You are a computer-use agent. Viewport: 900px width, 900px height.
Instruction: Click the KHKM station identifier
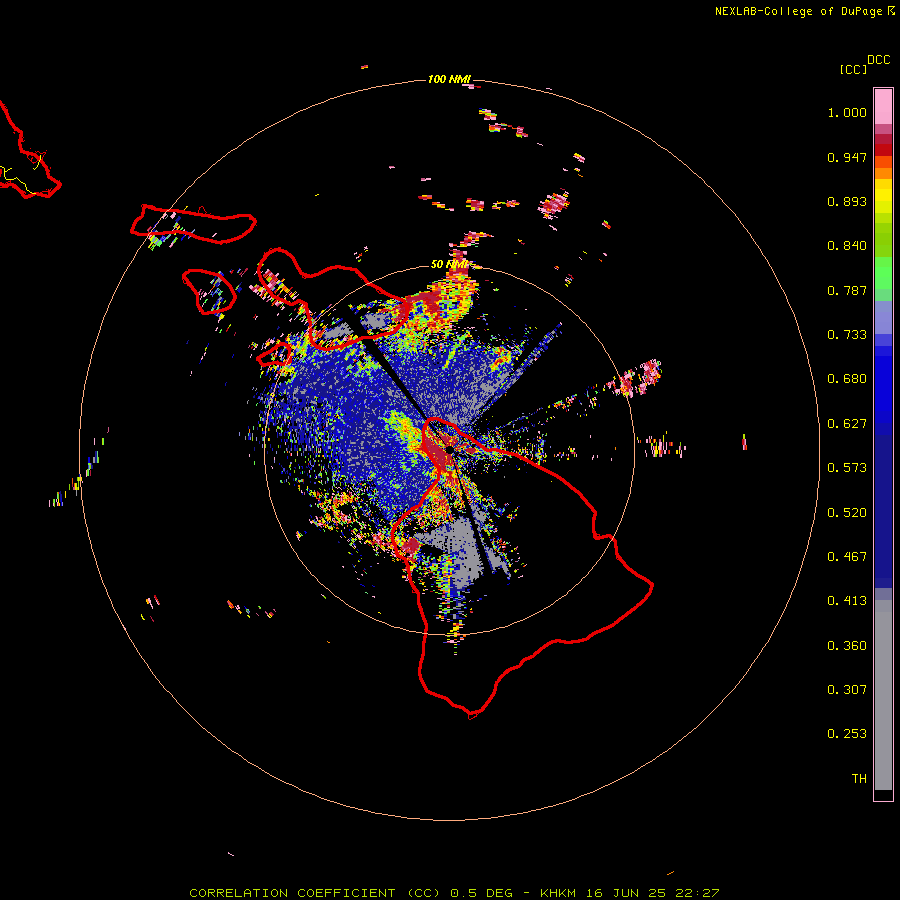point(560,893)
